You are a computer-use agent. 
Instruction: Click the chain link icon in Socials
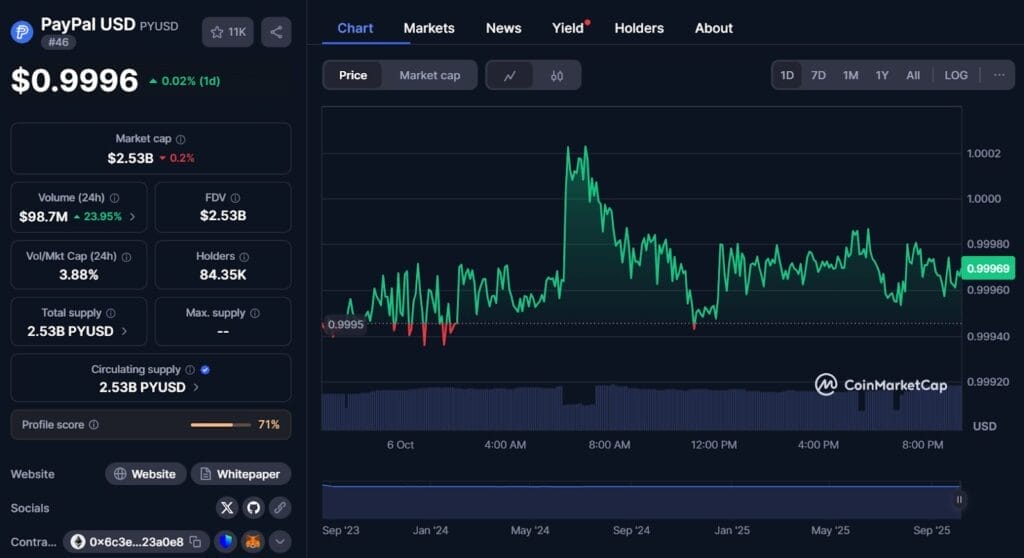pyautogui.click(x=280, y=508)
